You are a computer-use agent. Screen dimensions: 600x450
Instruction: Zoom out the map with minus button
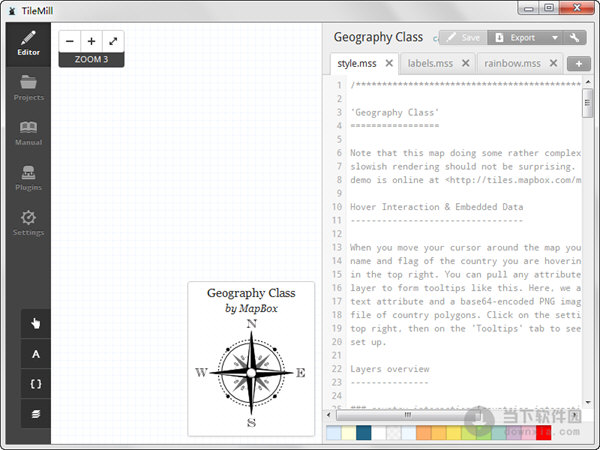click(70, 42)
